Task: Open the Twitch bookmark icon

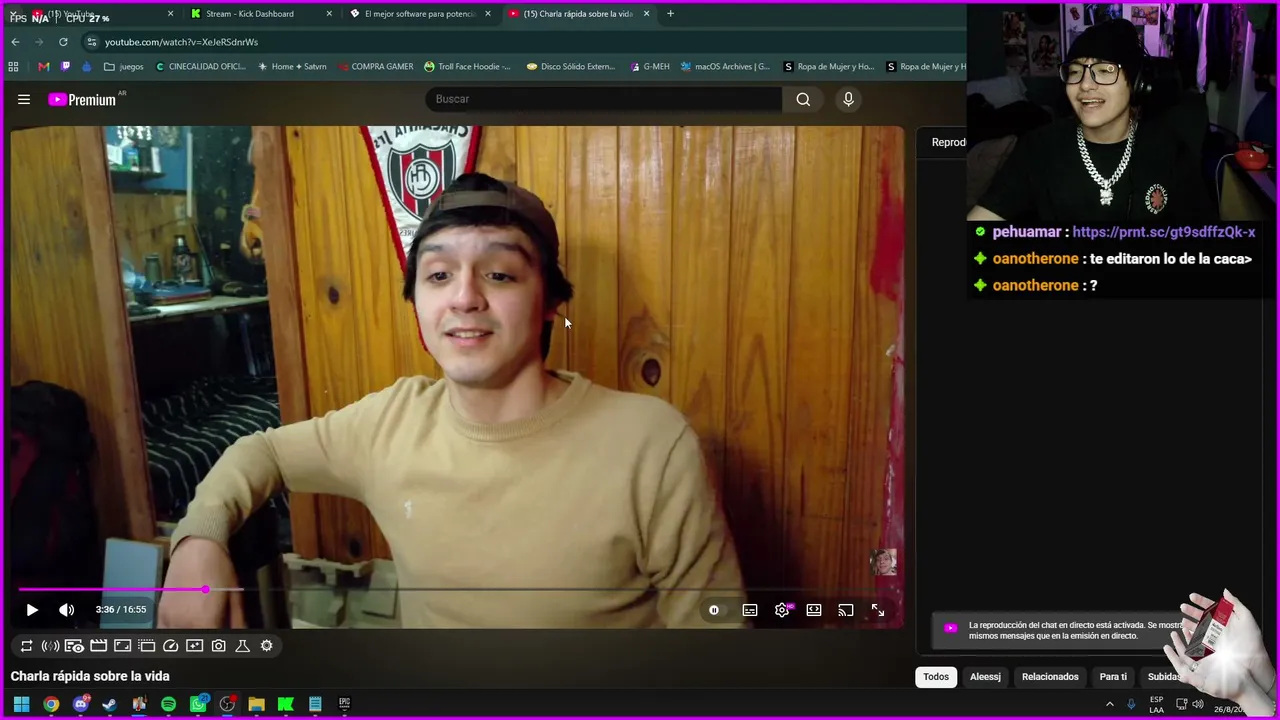Action: 65,67
